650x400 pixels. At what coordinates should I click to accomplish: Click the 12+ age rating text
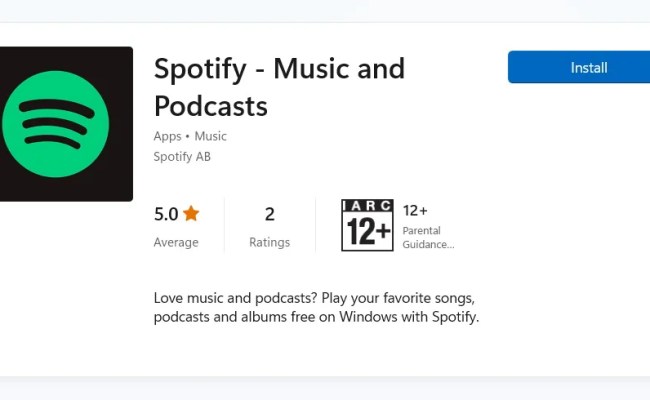pyautogui.click(x=415, y=210)
